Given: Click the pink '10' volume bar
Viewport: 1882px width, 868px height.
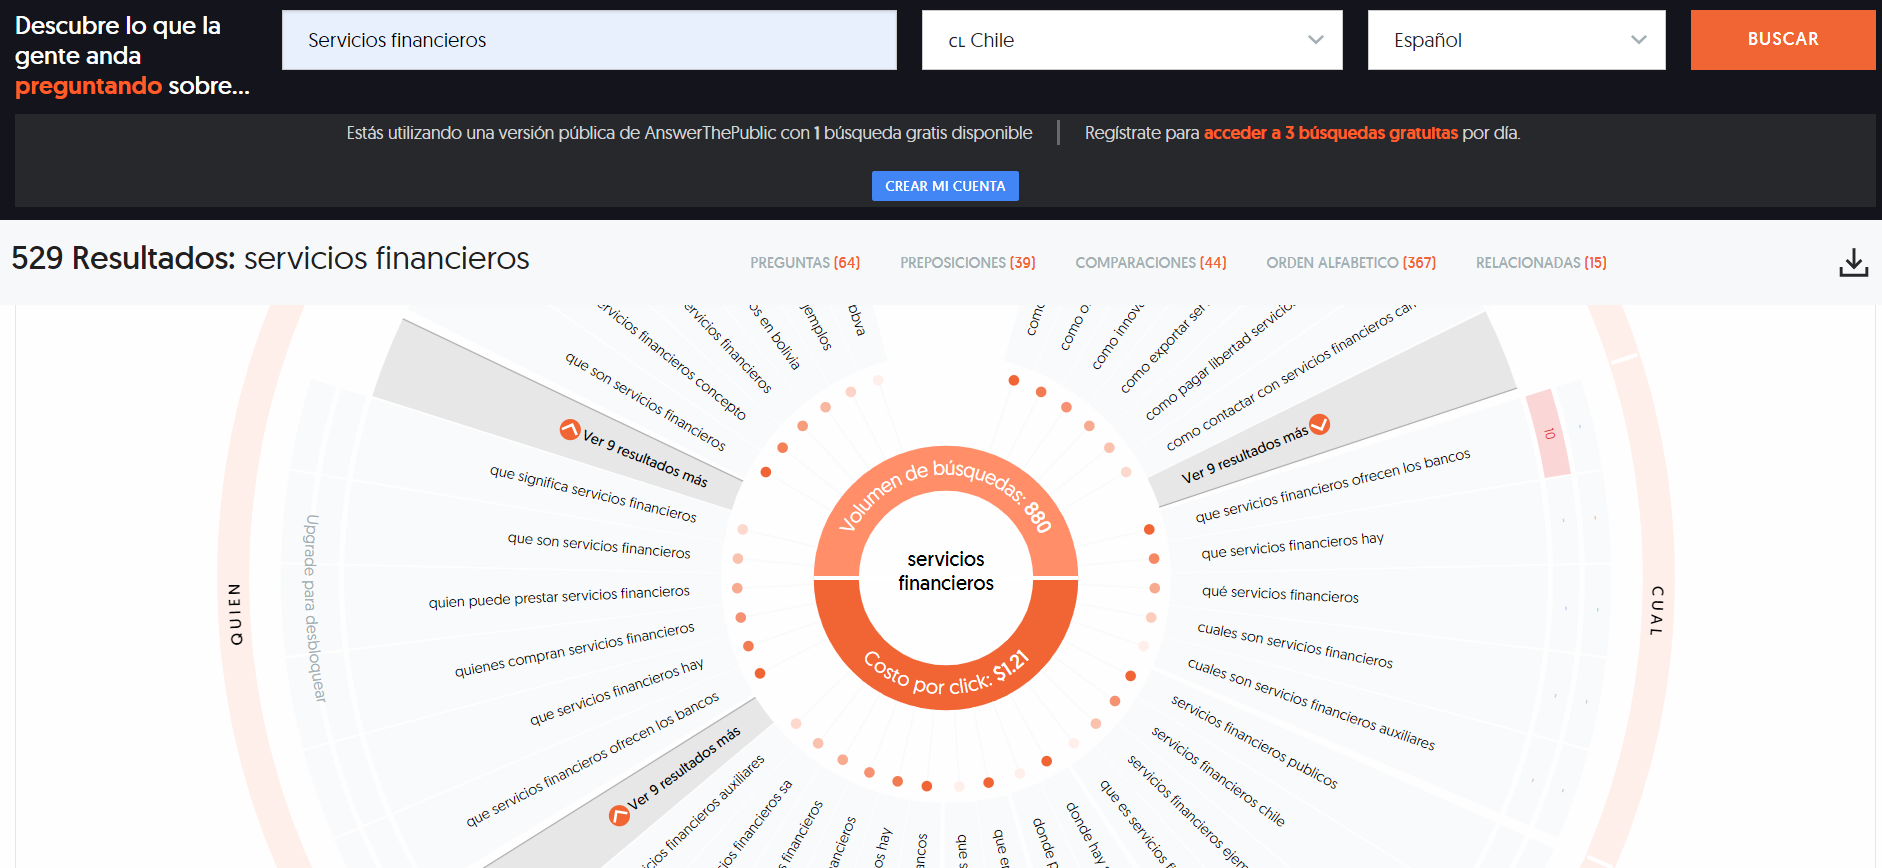Looking at the screenshot, I should point(1548,433).
